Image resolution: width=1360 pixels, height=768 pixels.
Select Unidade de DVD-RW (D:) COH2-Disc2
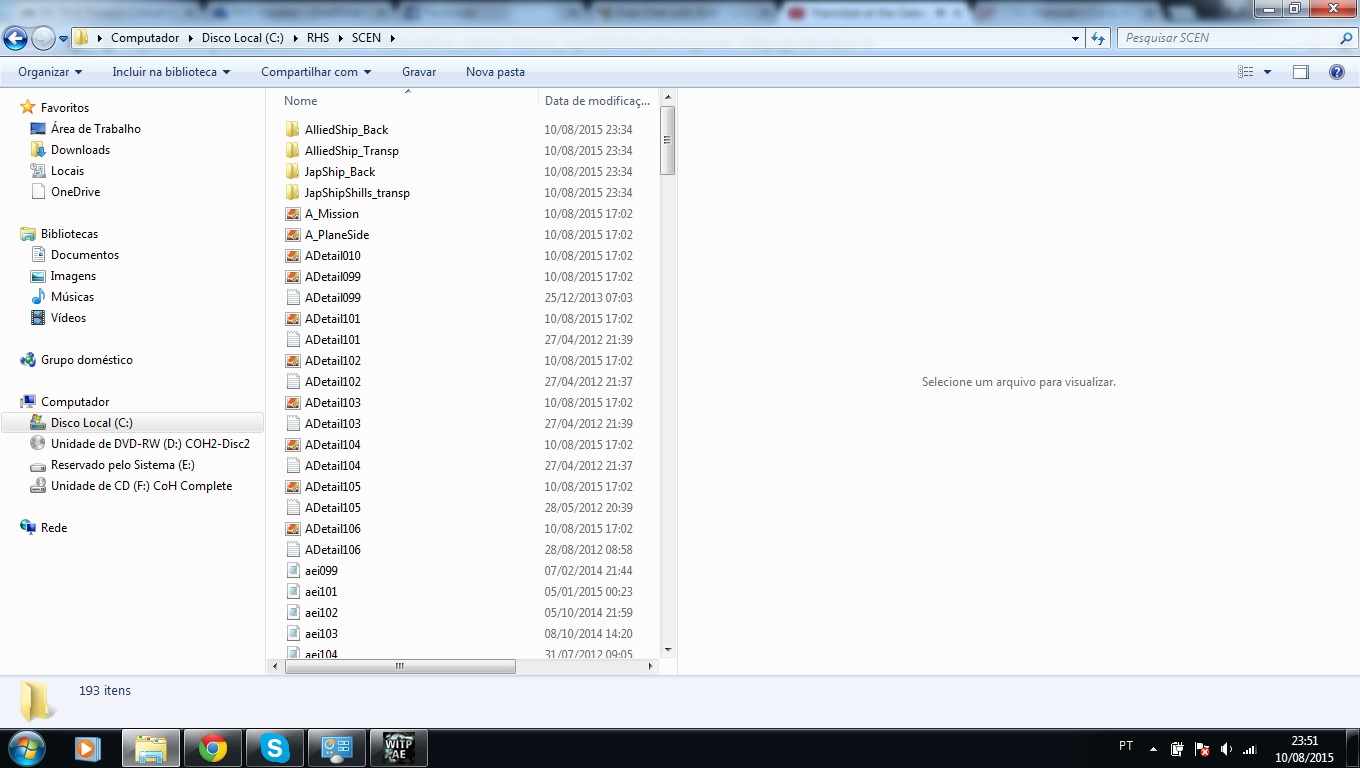[150, 444]
